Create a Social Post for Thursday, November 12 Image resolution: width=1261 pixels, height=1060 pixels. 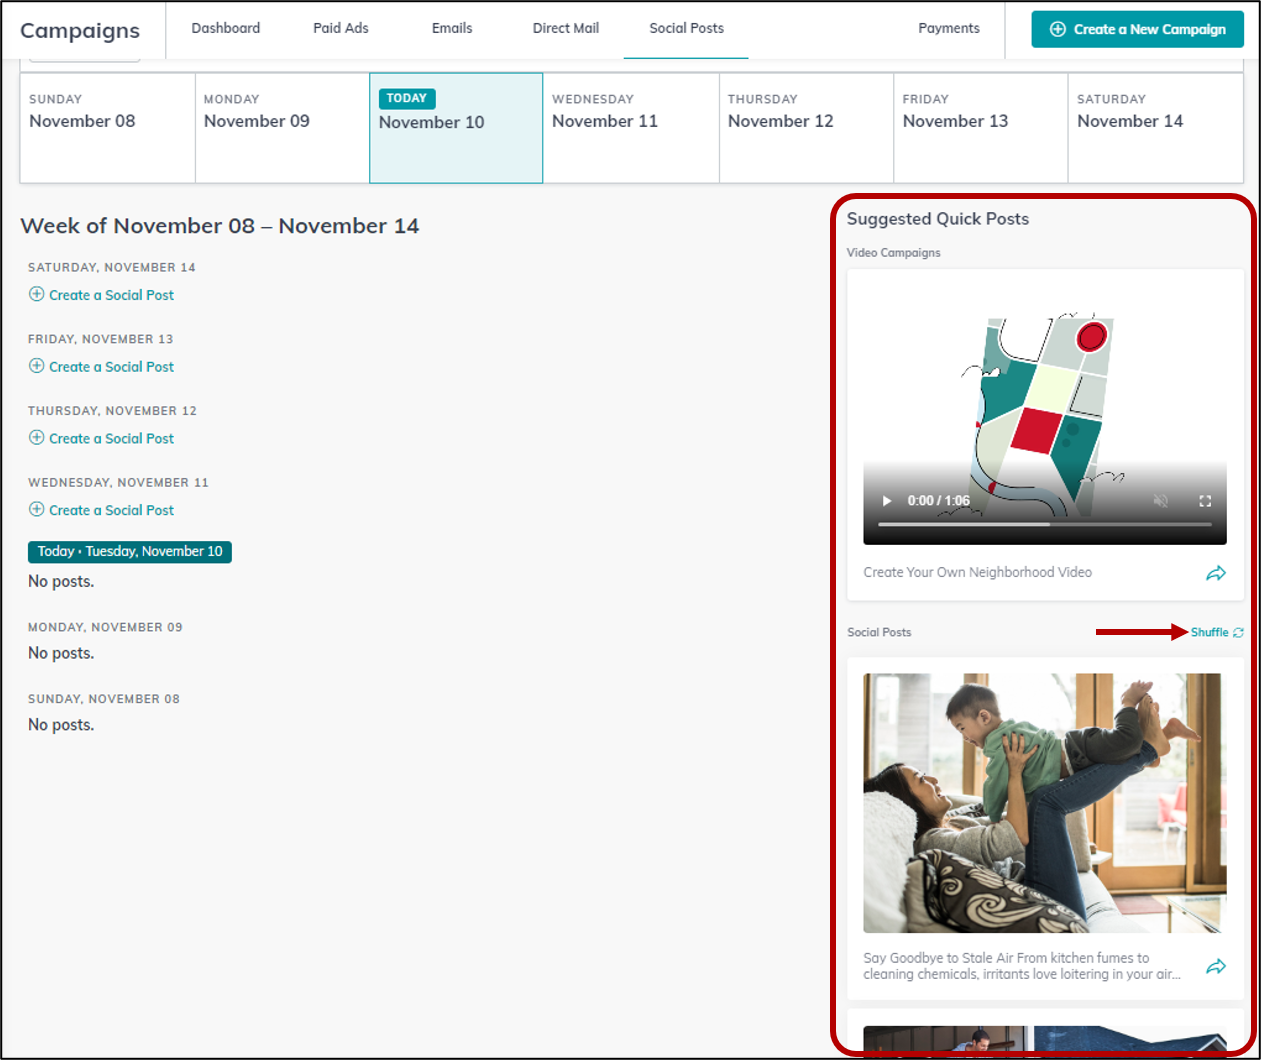coord(111,438)
